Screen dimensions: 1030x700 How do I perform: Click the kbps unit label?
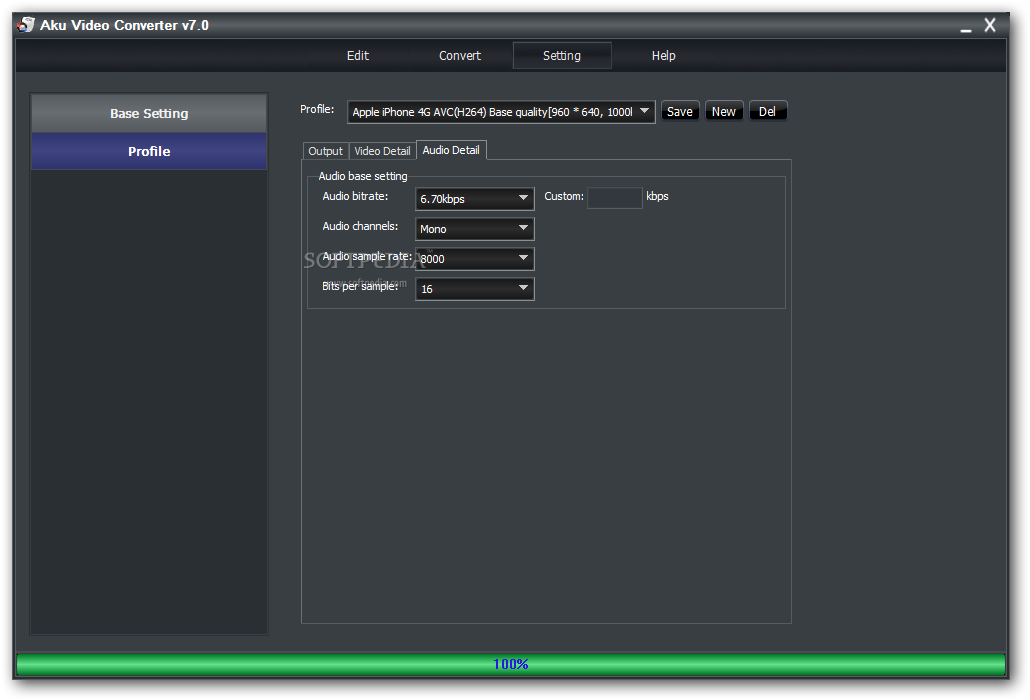coord(657,196)
